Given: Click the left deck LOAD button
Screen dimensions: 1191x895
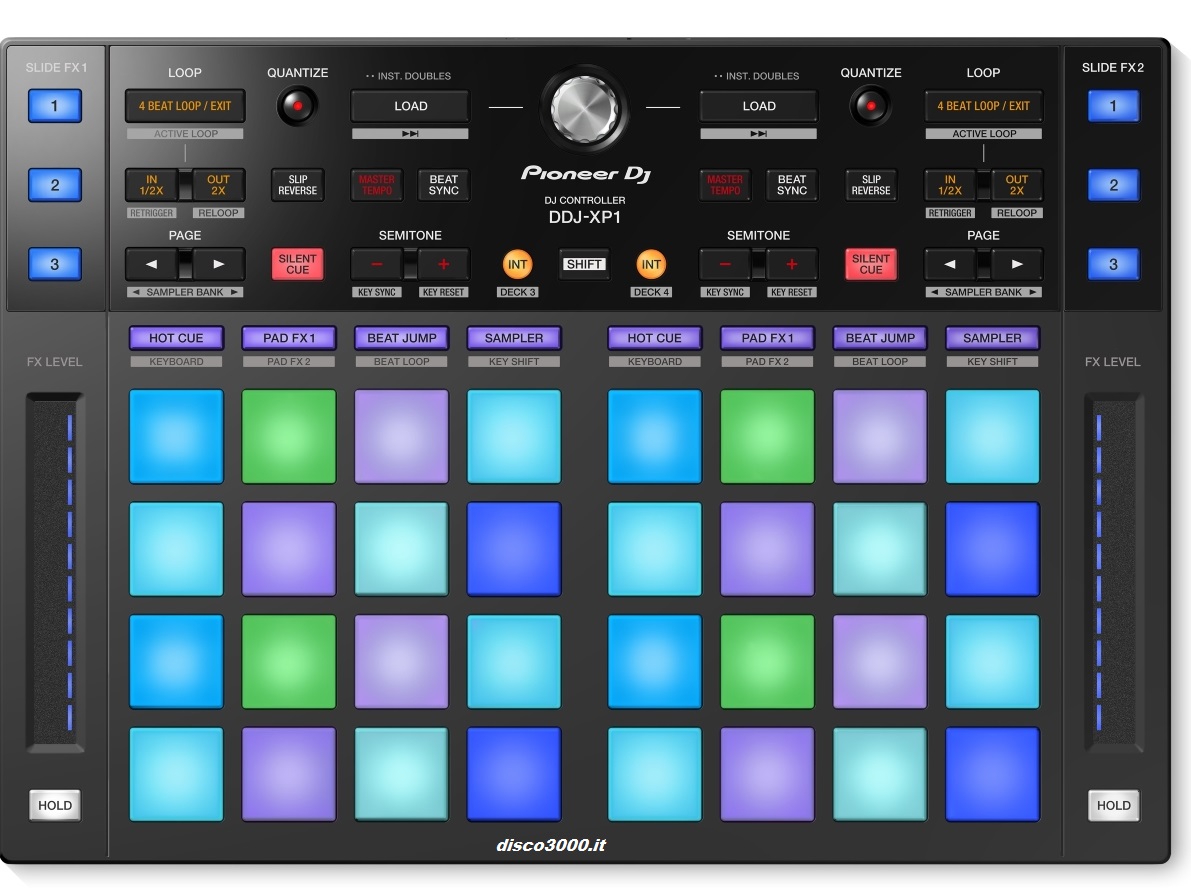Looking at the screenshot, I should pos(410,106).
